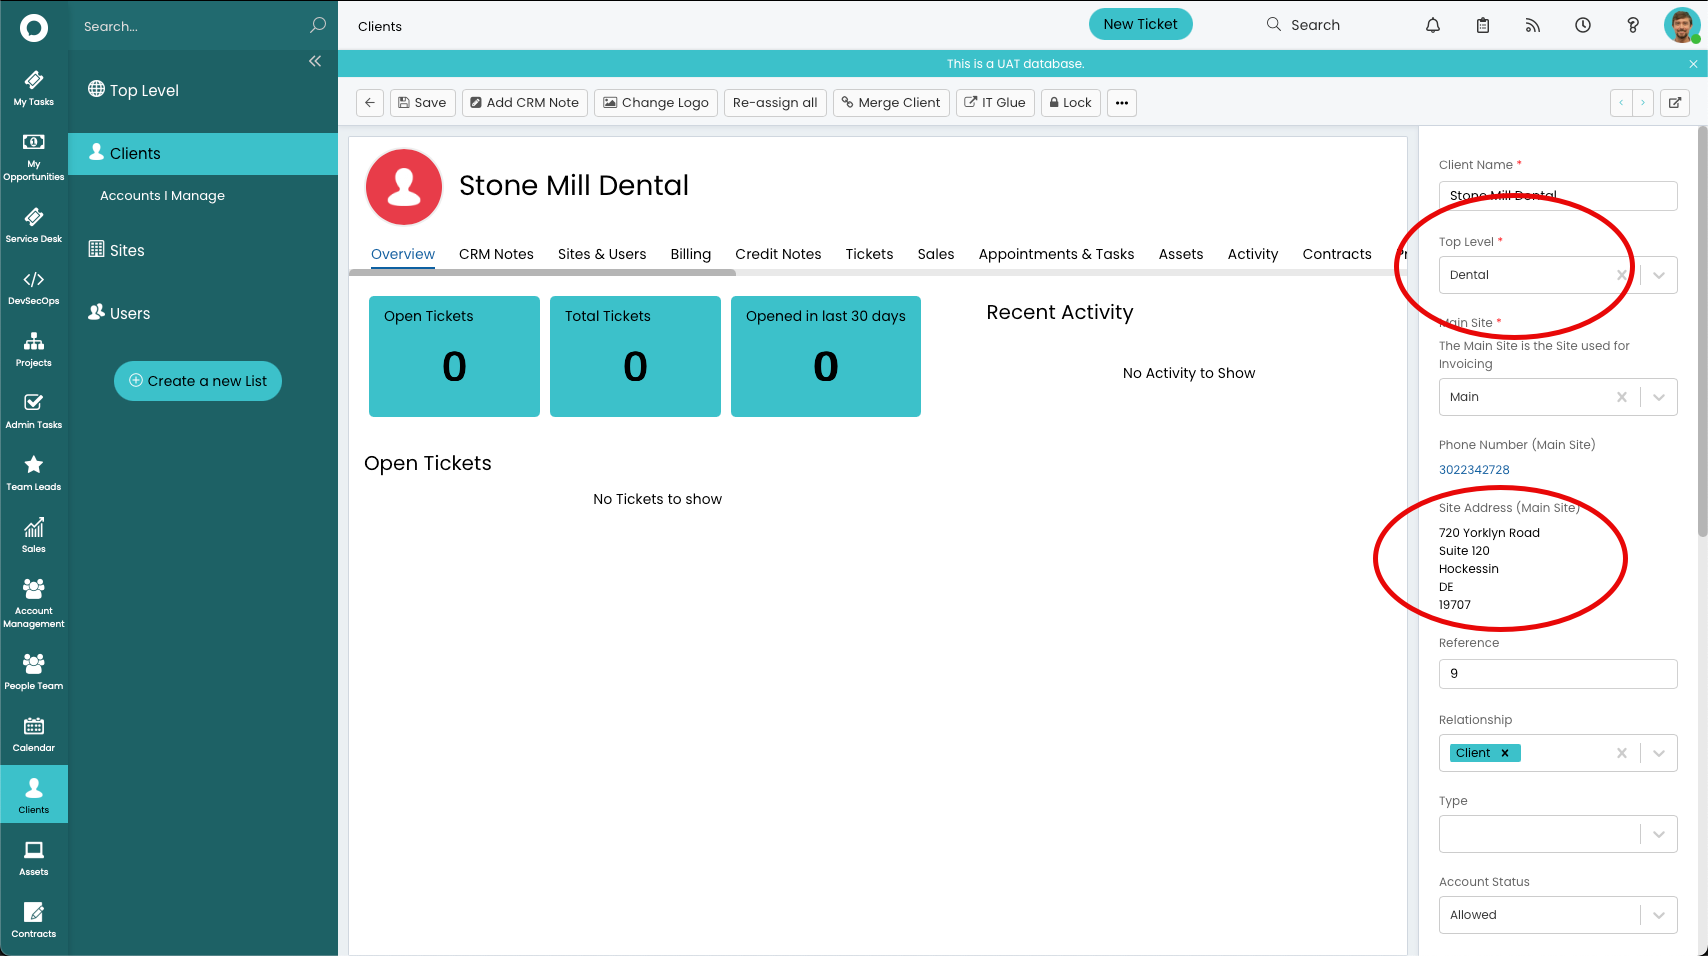
Task: Click the notifications bell icon
Action: [1433, 25]
